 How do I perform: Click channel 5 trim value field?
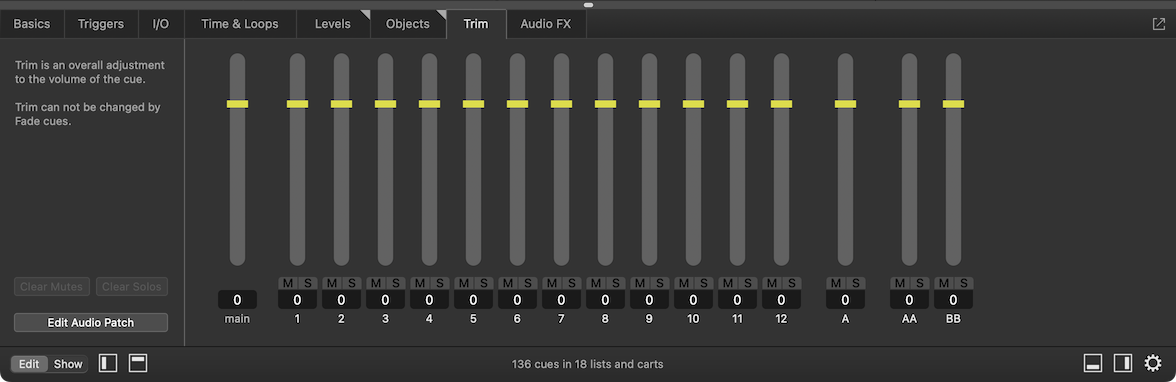[x=473, y=300]
